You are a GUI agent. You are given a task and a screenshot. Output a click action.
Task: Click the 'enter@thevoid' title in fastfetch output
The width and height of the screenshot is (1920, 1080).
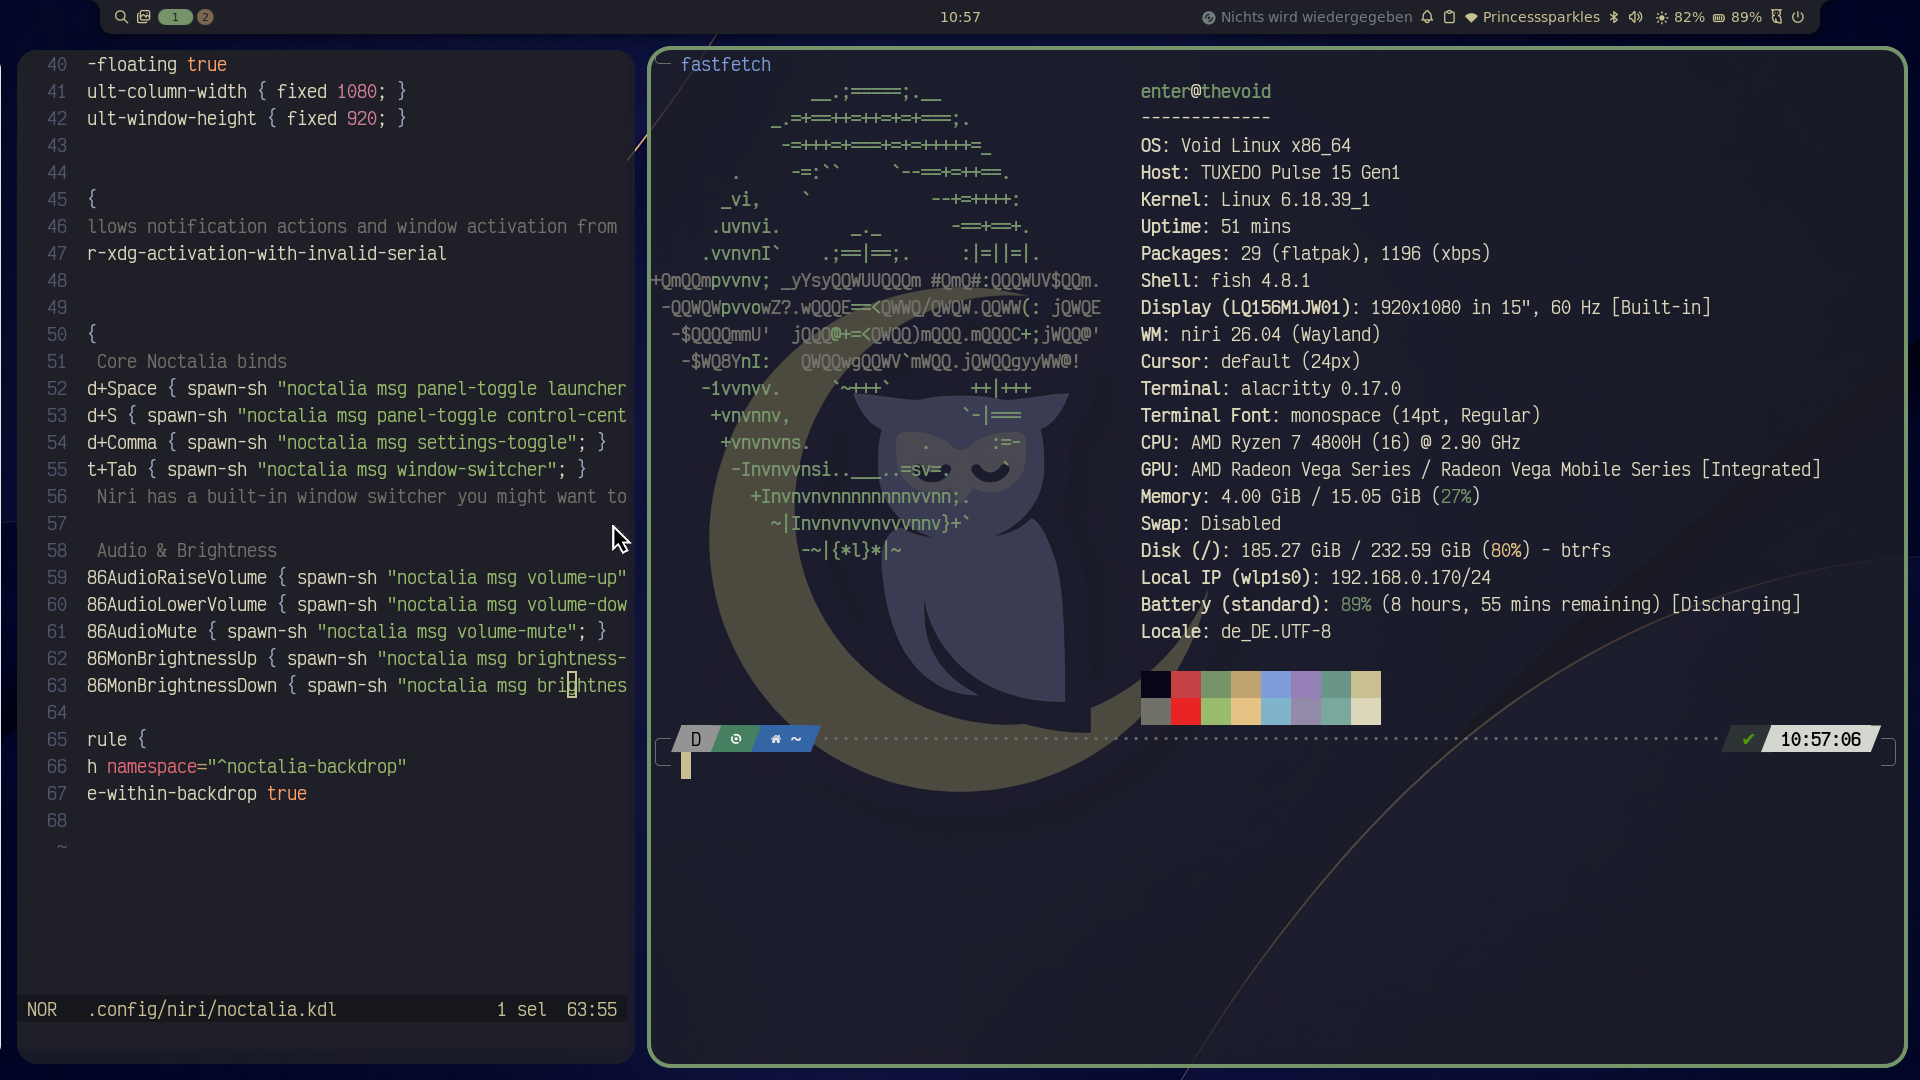(1206, 92)
